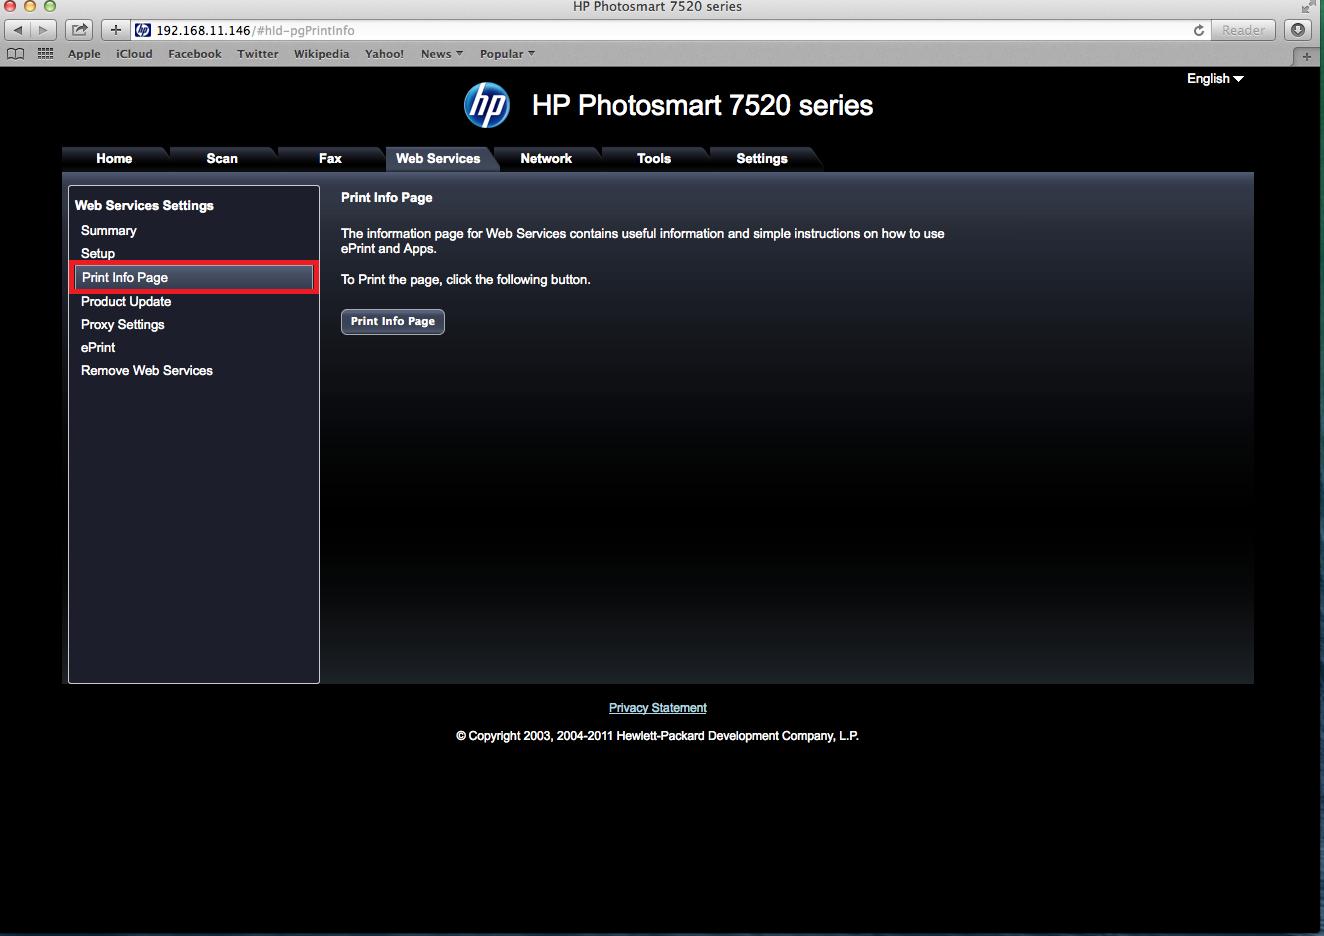The width and height of the screenshot is (1324, 936).
Task: Open the Settings tab
Action: [762, 158]
